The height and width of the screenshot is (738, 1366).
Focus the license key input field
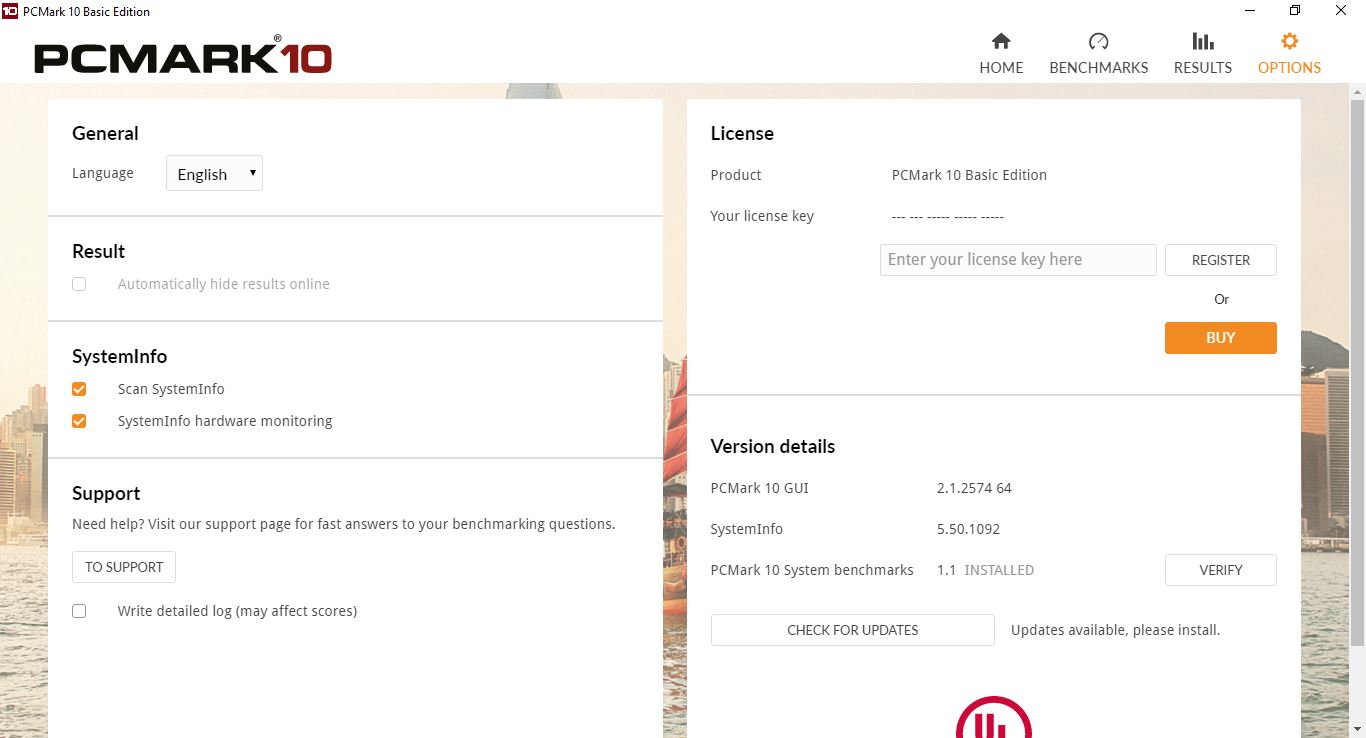tap(1018, 260)
